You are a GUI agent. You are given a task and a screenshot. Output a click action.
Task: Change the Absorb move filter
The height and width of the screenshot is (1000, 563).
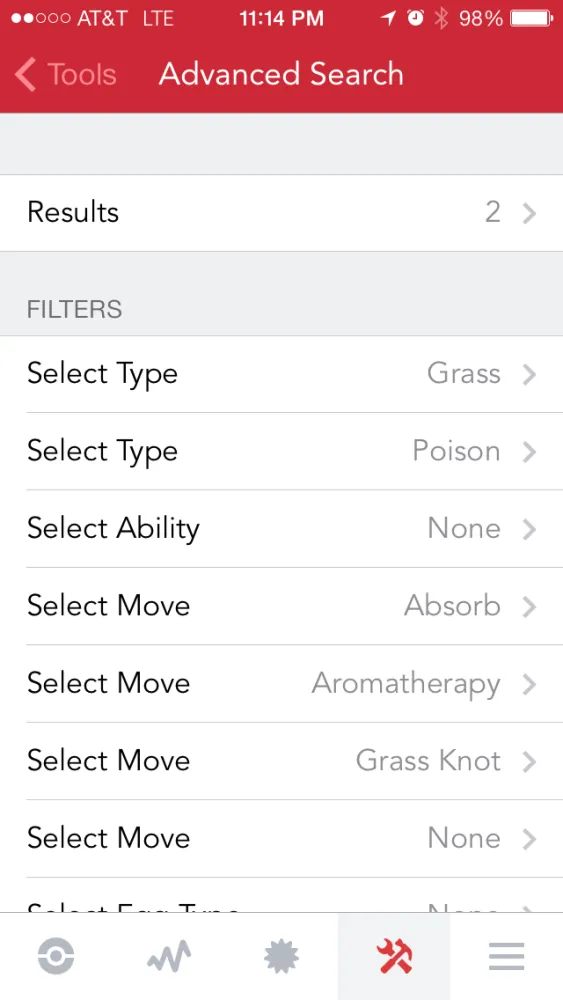281,607
